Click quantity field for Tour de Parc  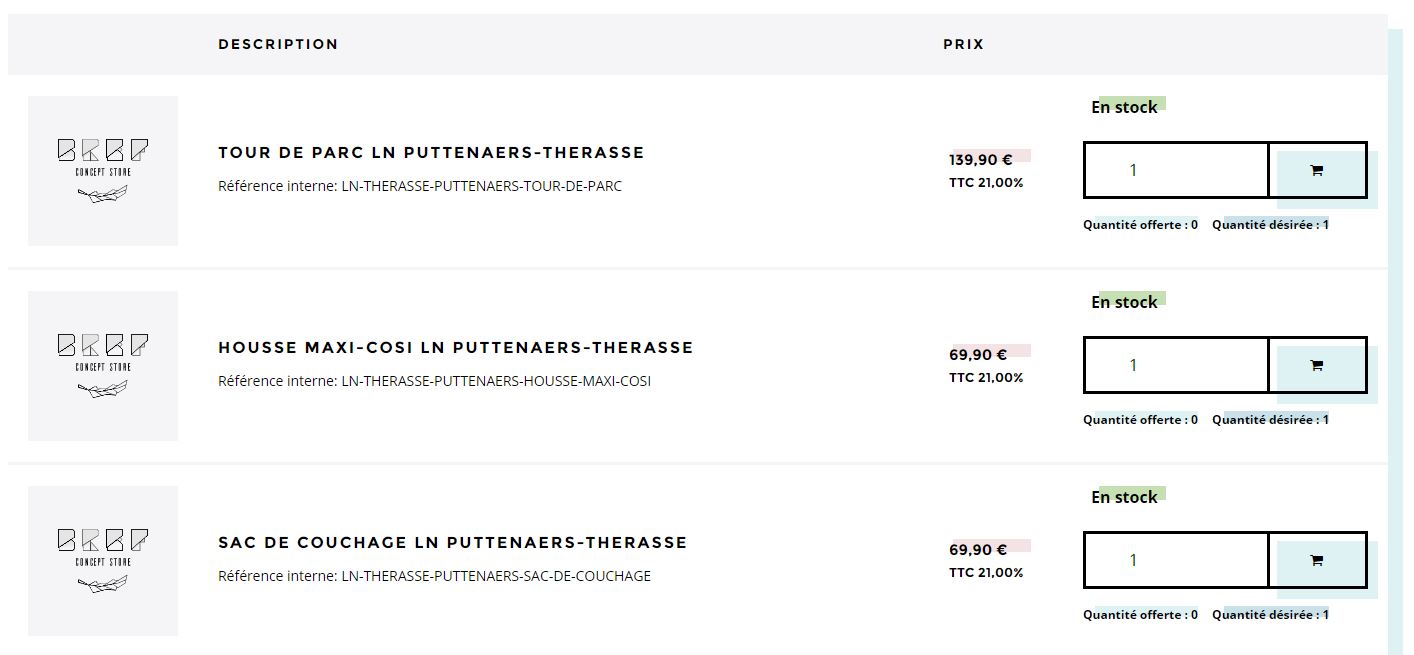[x=1176, y=171]
